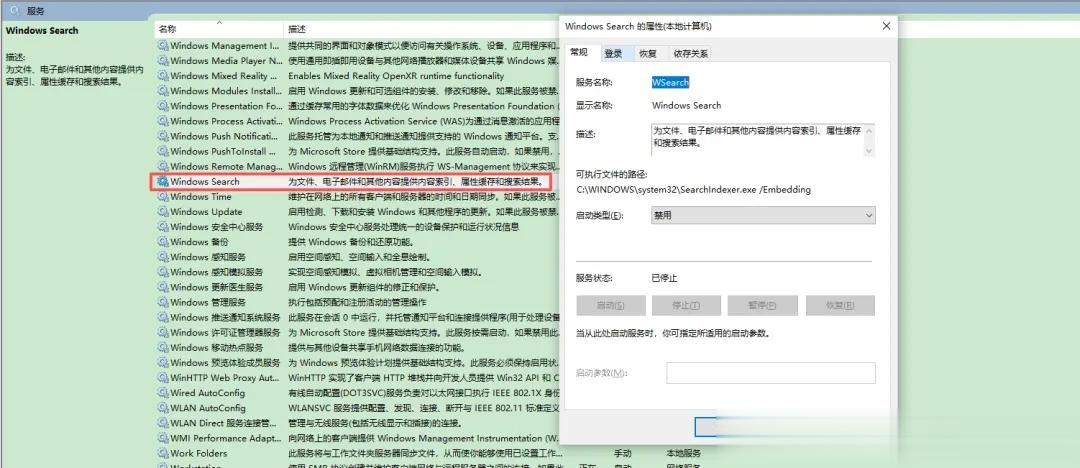Click the magnifier icon beside 服务 title
The image size is (1080, 468).
15,10
